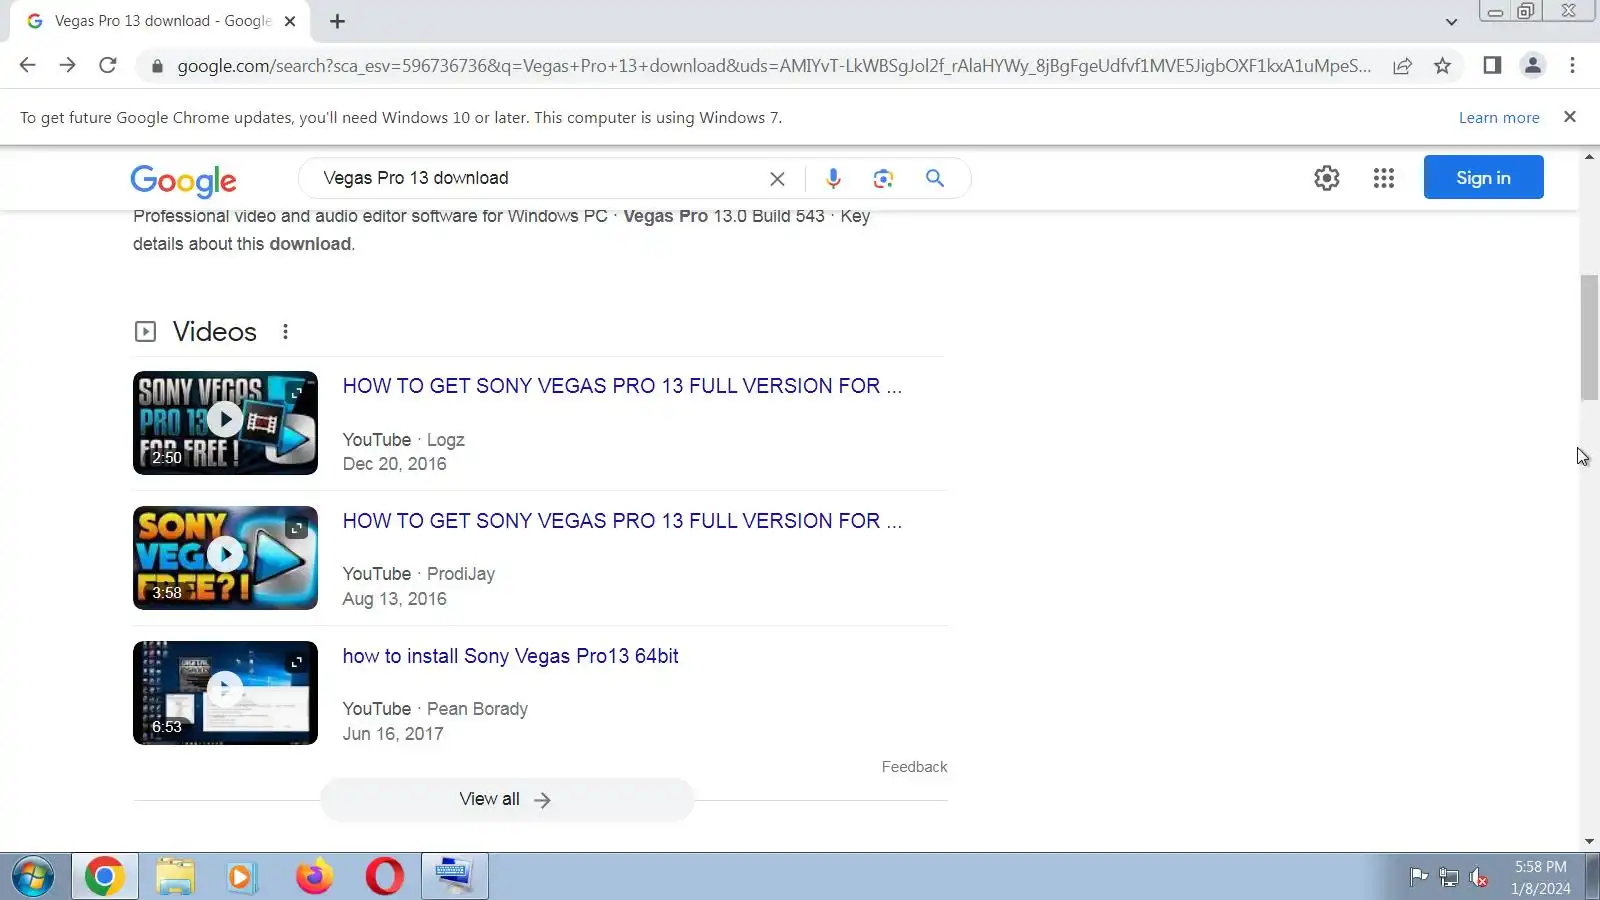Open how to install Sony Vegas Pro13 64bit

510,656
